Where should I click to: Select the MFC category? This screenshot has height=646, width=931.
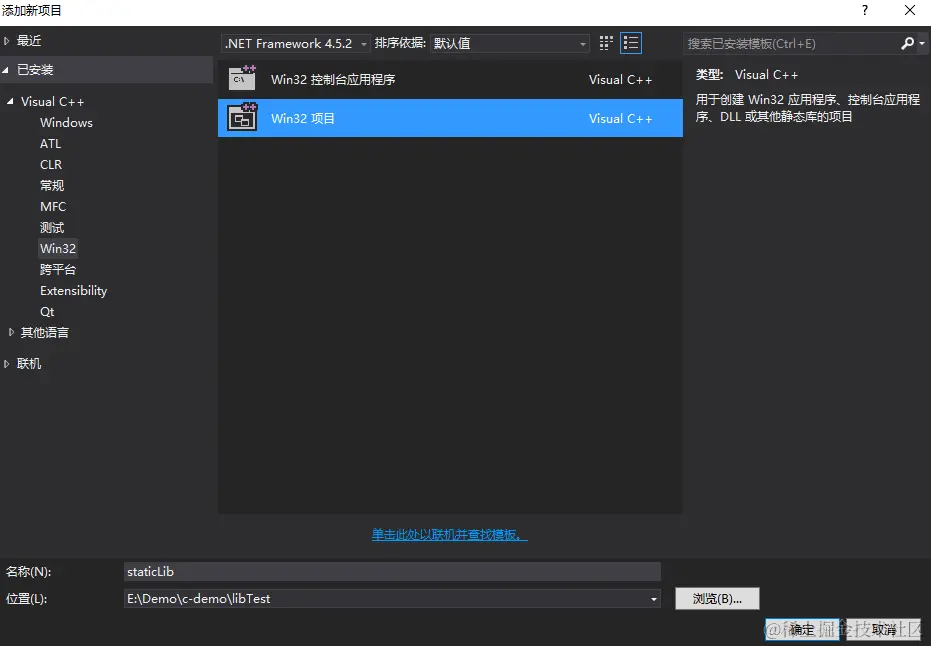(x=53, y=207)
